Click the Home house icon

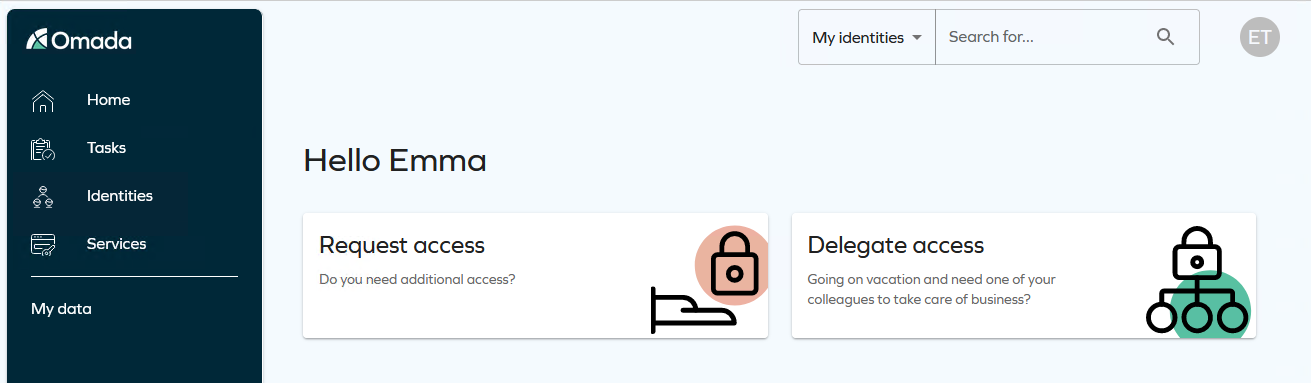click(x=43, y=100)
